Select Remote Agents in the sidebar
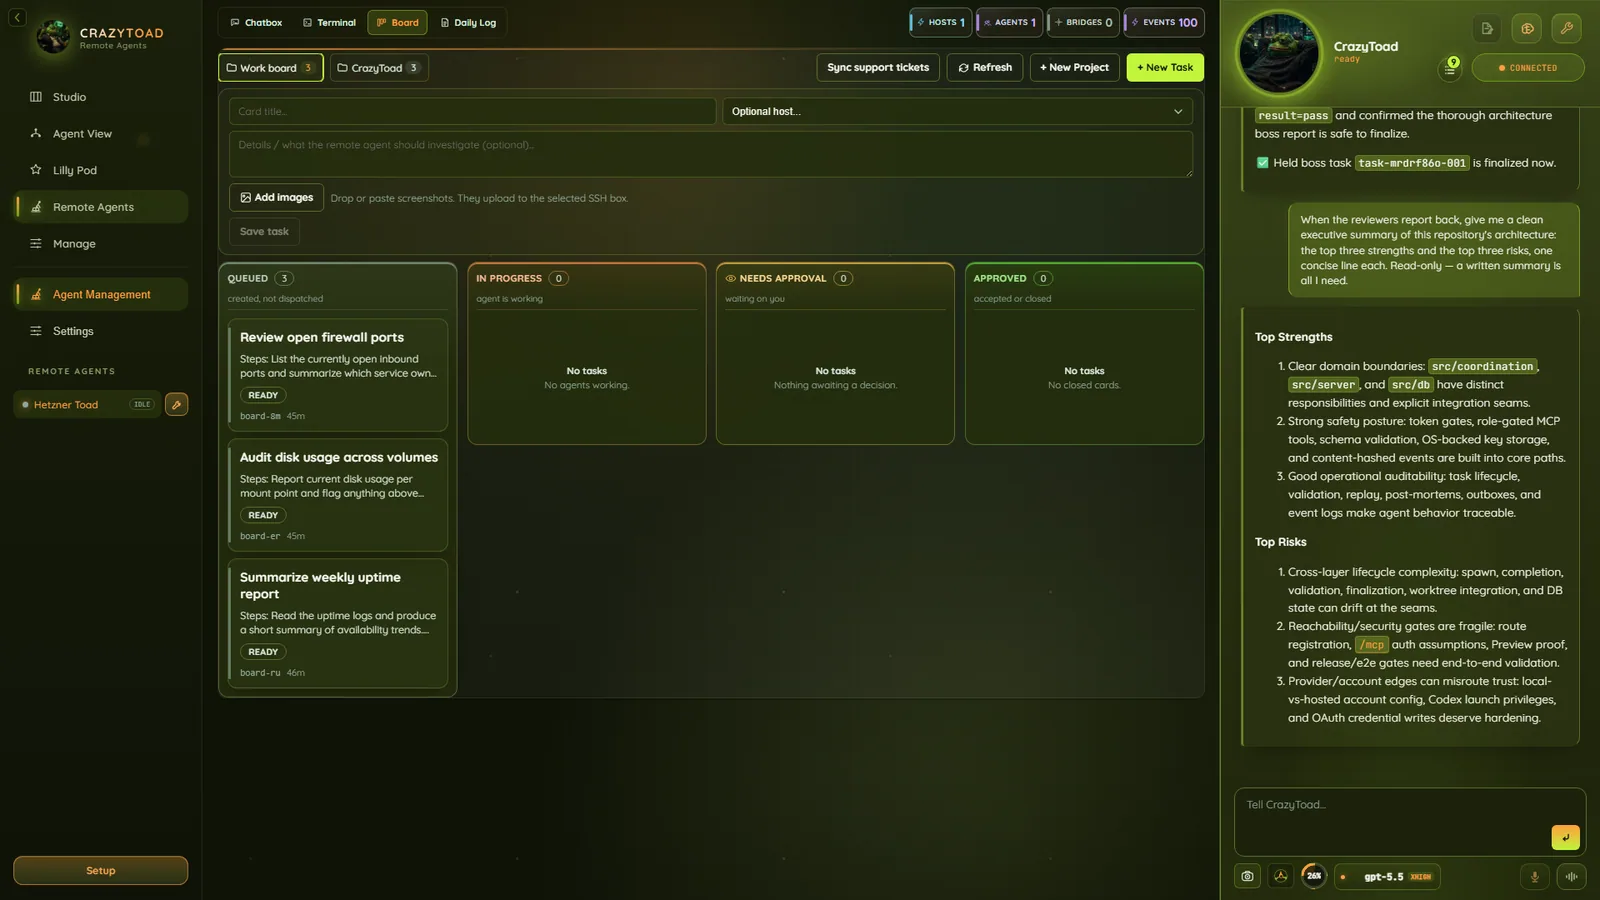 click(x=100, y=207)
